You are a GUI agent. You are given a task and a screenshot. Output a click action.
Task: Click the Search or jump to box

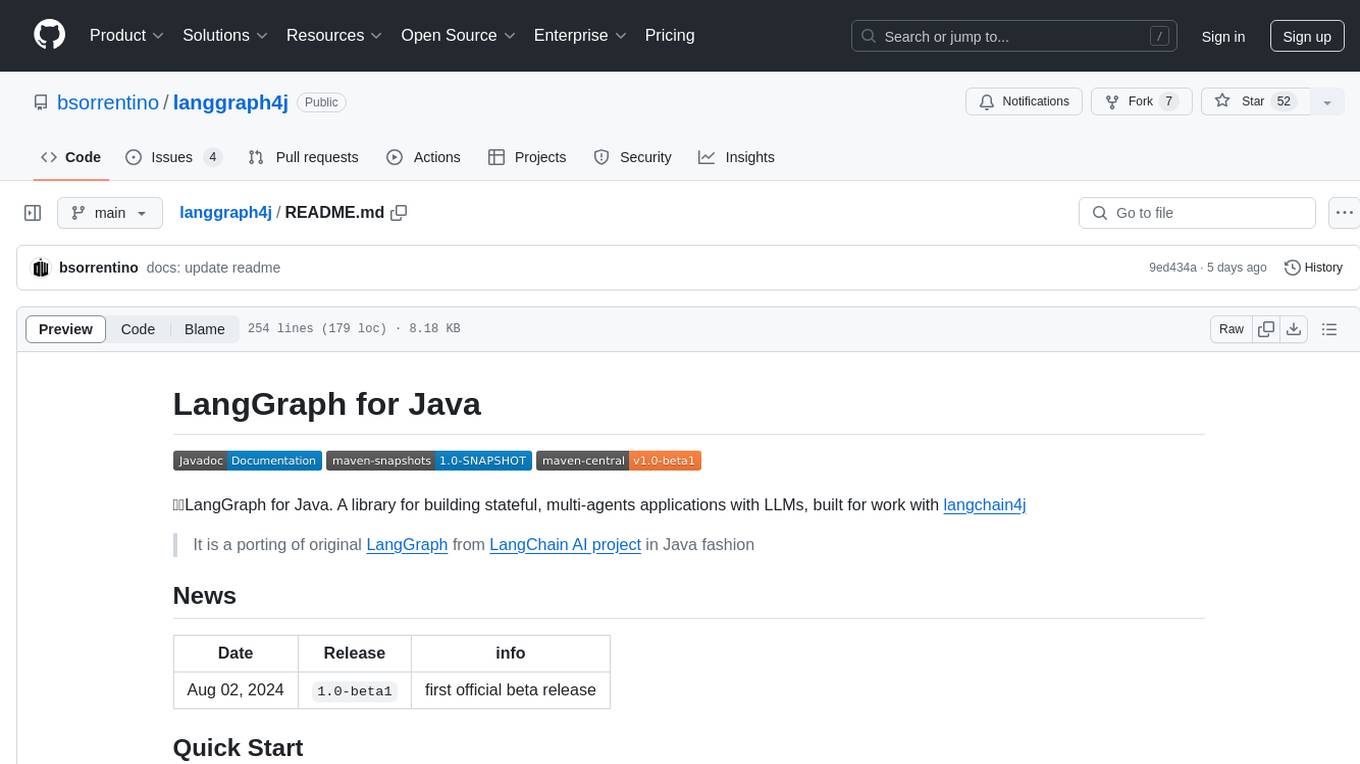[x=1016, y=36]
